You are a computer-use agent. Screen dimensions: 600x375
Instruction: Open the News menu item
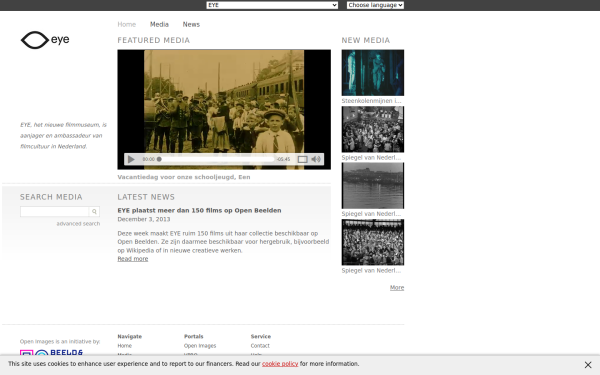tap(191, 24)
